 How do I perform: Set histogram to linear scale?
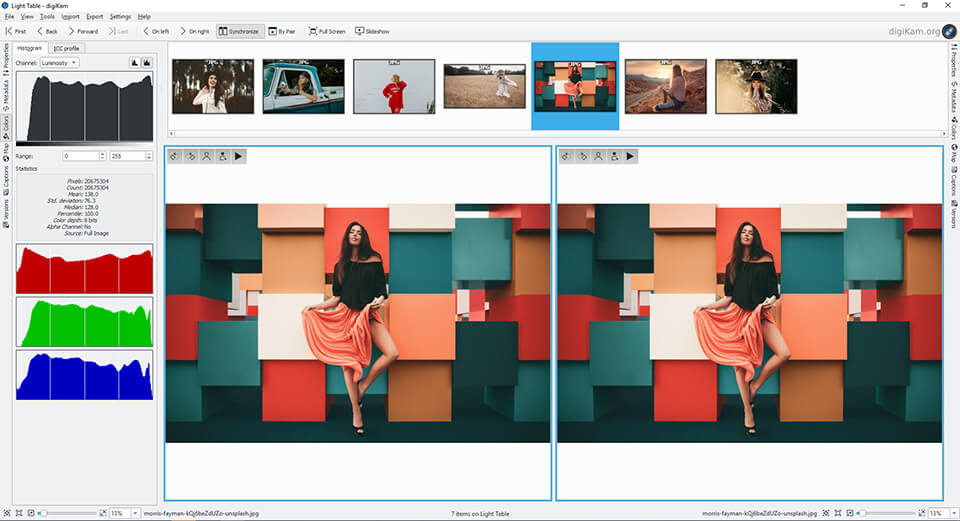[135, 62]
